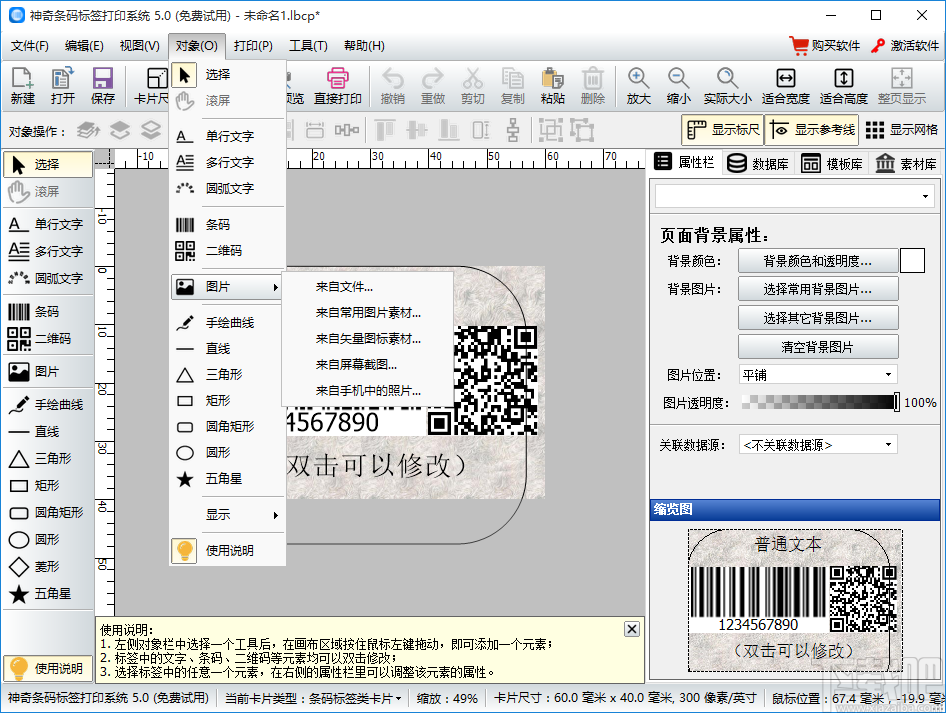This screenshot has width=946, height=713.
Task: Choose 来自屏幕截图 from the picture submenu
Action: coord(356,364)
